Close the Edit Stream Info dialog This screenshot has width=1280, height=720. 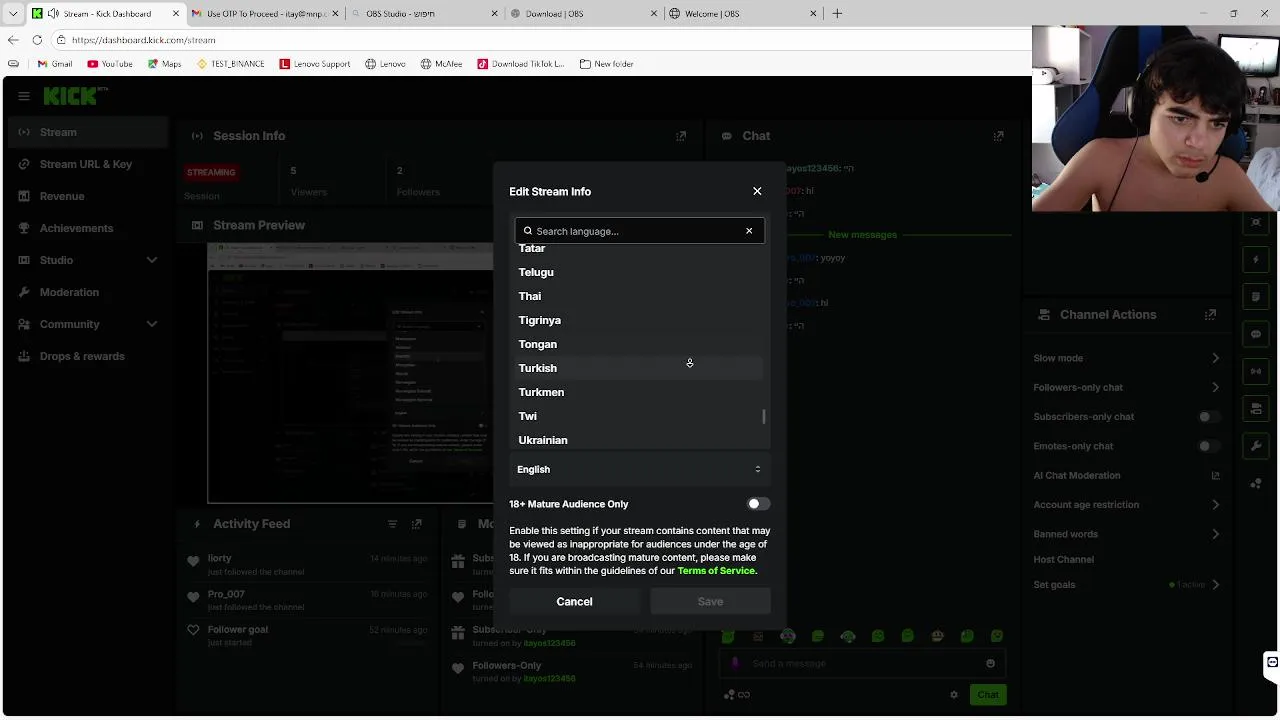pyautogui.click(x=757, y=191)
